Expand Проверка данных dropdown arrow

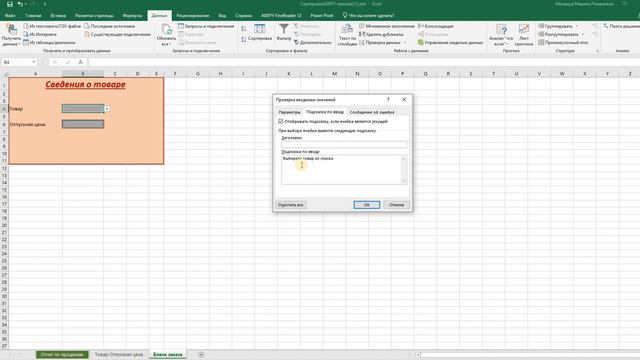point(405,42)
